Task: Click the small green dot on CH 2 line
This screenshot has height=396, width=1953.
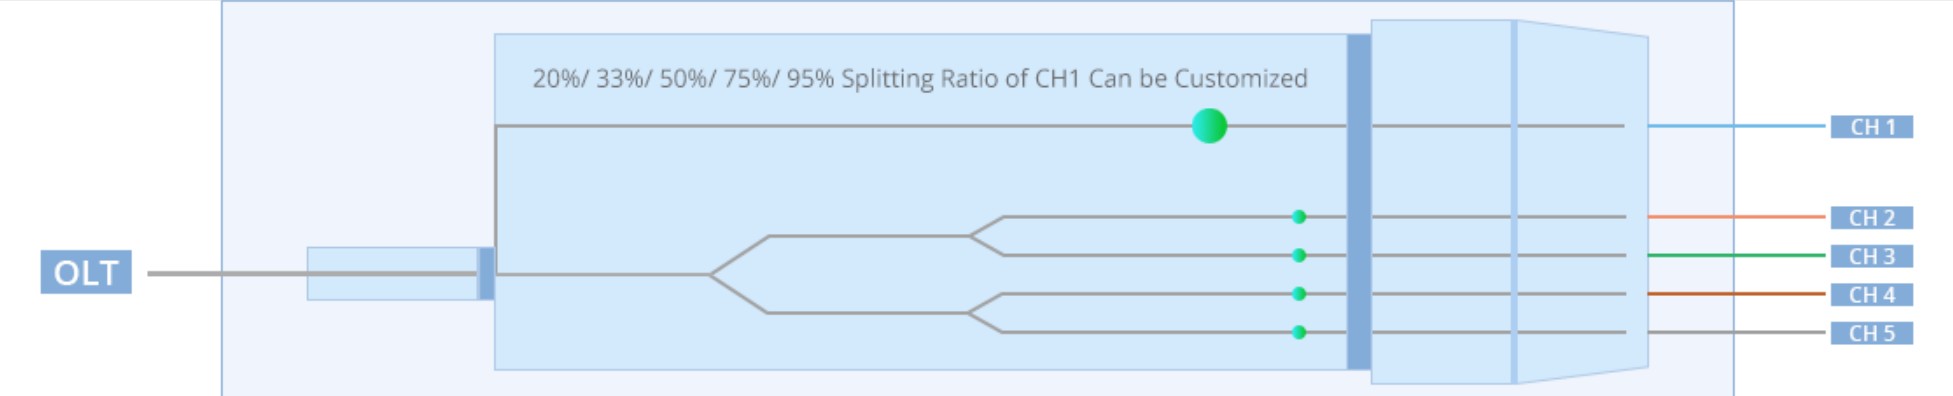Action: [1299, 217]
